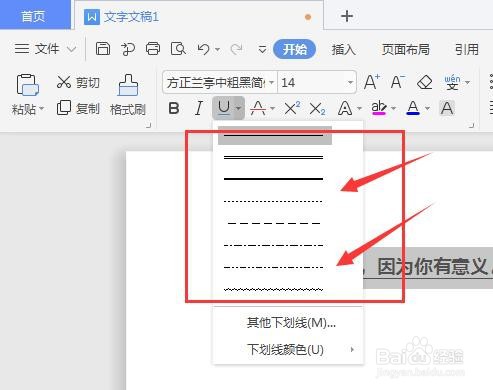Click the Clear Formatting eraser icon
Viewport: 493px width, 390px height.
click(425, 82)
